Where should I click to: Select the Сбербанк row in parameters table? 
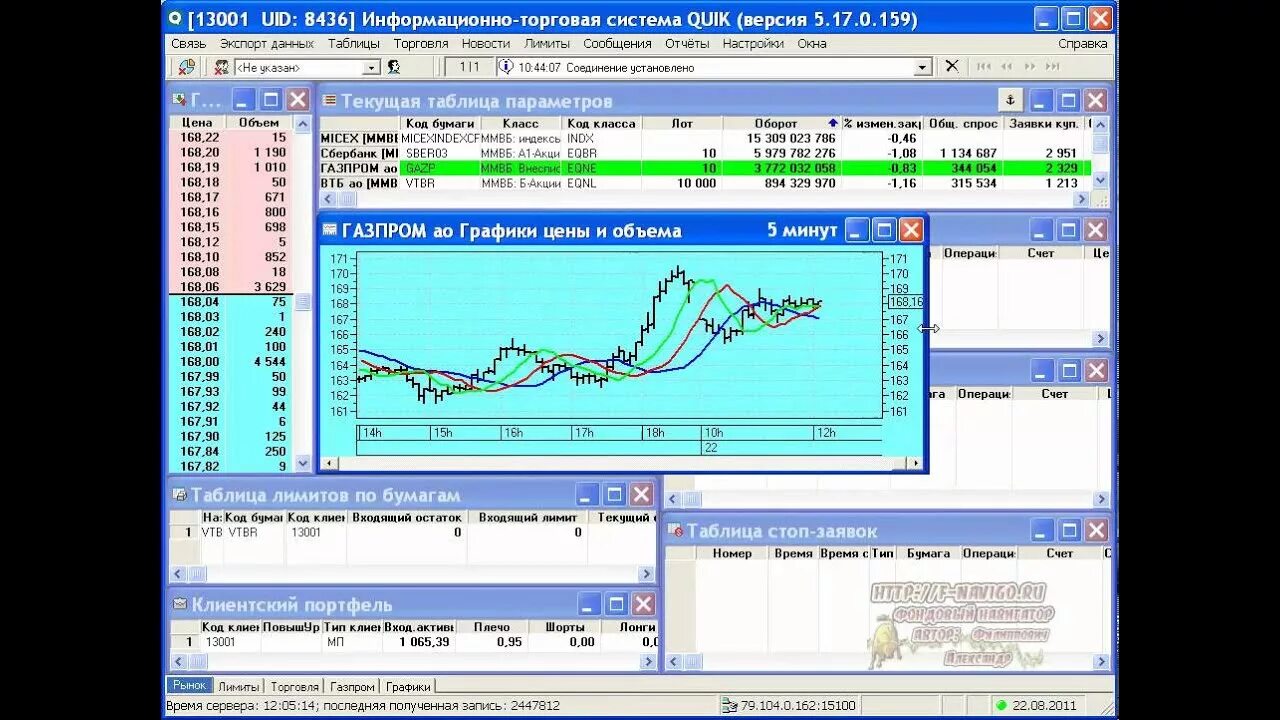pos(705,153)
